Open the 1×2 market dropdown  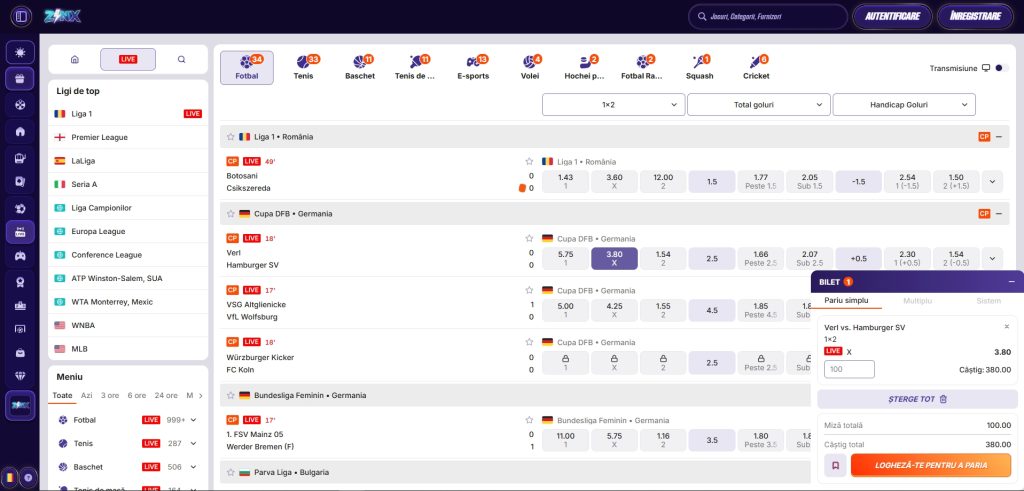pos(613,104)
